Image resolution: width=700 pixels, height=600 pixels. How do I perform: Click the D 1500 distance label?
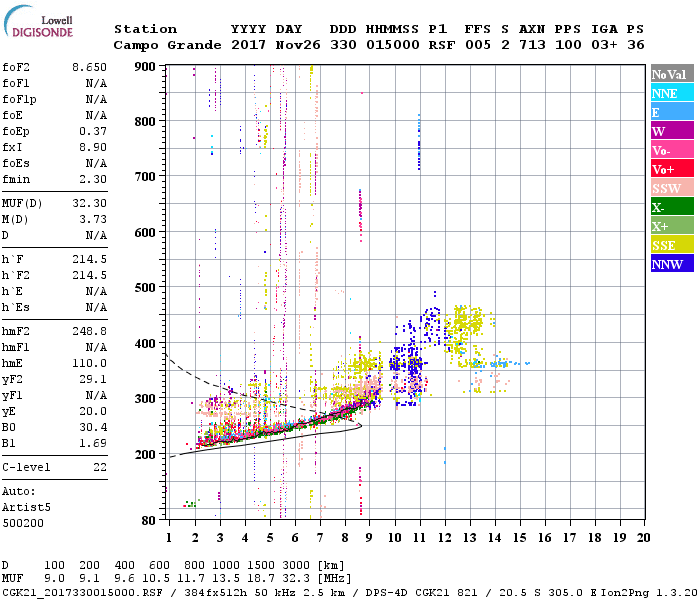(x=261, y=565)
